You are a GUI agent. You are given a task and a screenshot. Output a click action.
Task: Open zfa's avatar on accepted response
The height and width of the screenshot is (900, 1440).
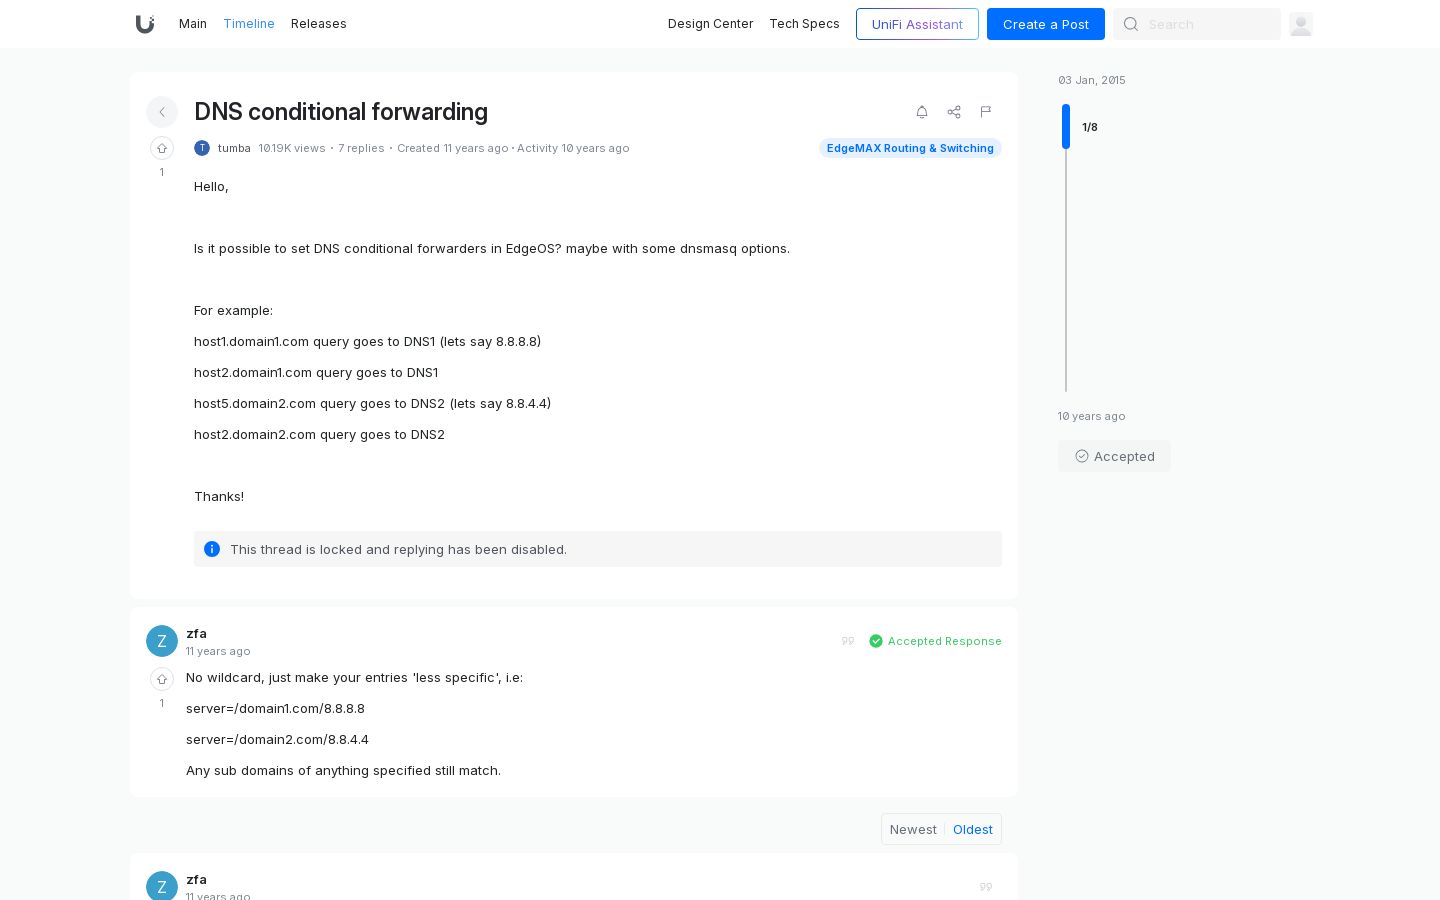click(x=162, y=641)
